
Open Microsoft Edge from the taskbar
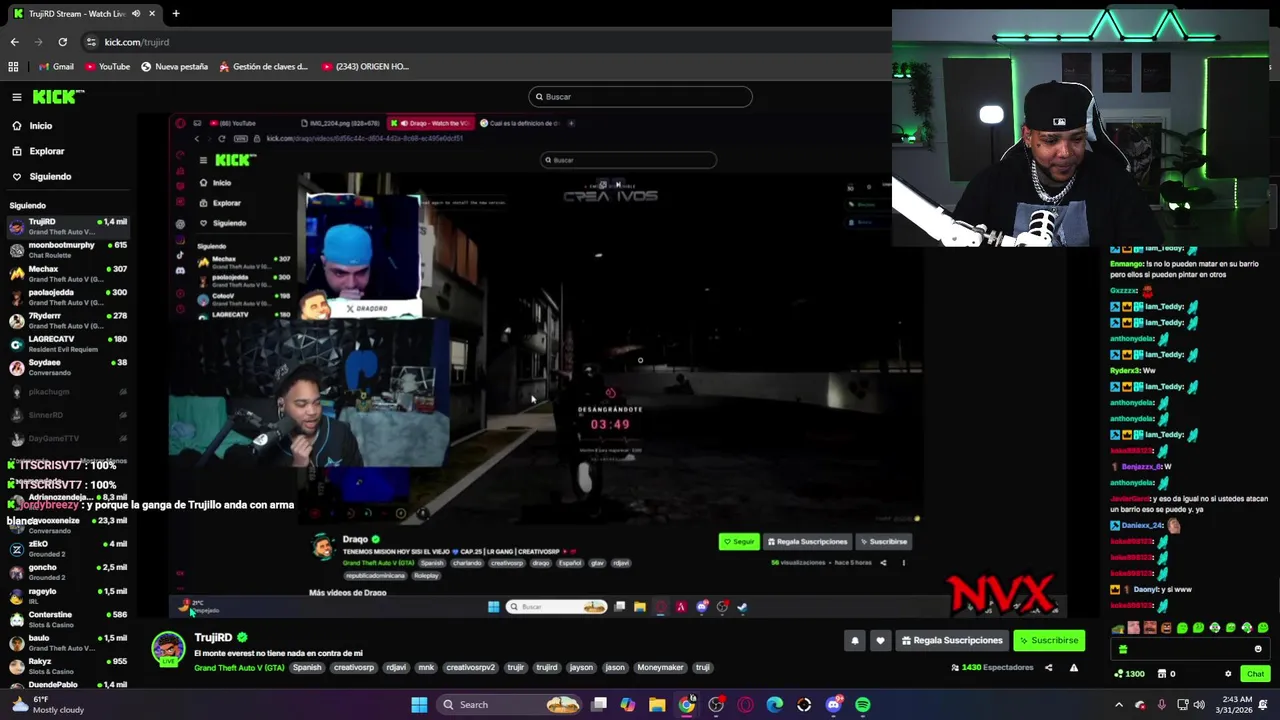point(775,705)
